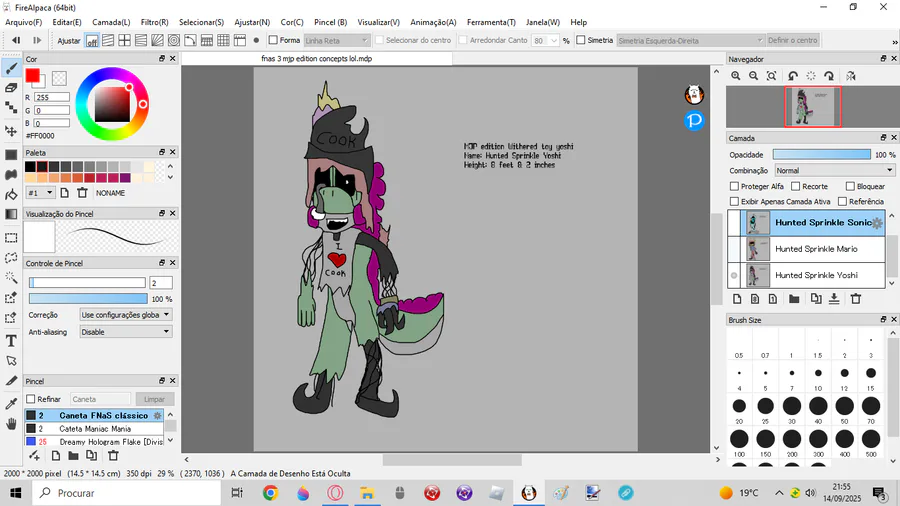Open the Anti-aliasing dropdown
The image size is (900, 506).
(126, 332)
